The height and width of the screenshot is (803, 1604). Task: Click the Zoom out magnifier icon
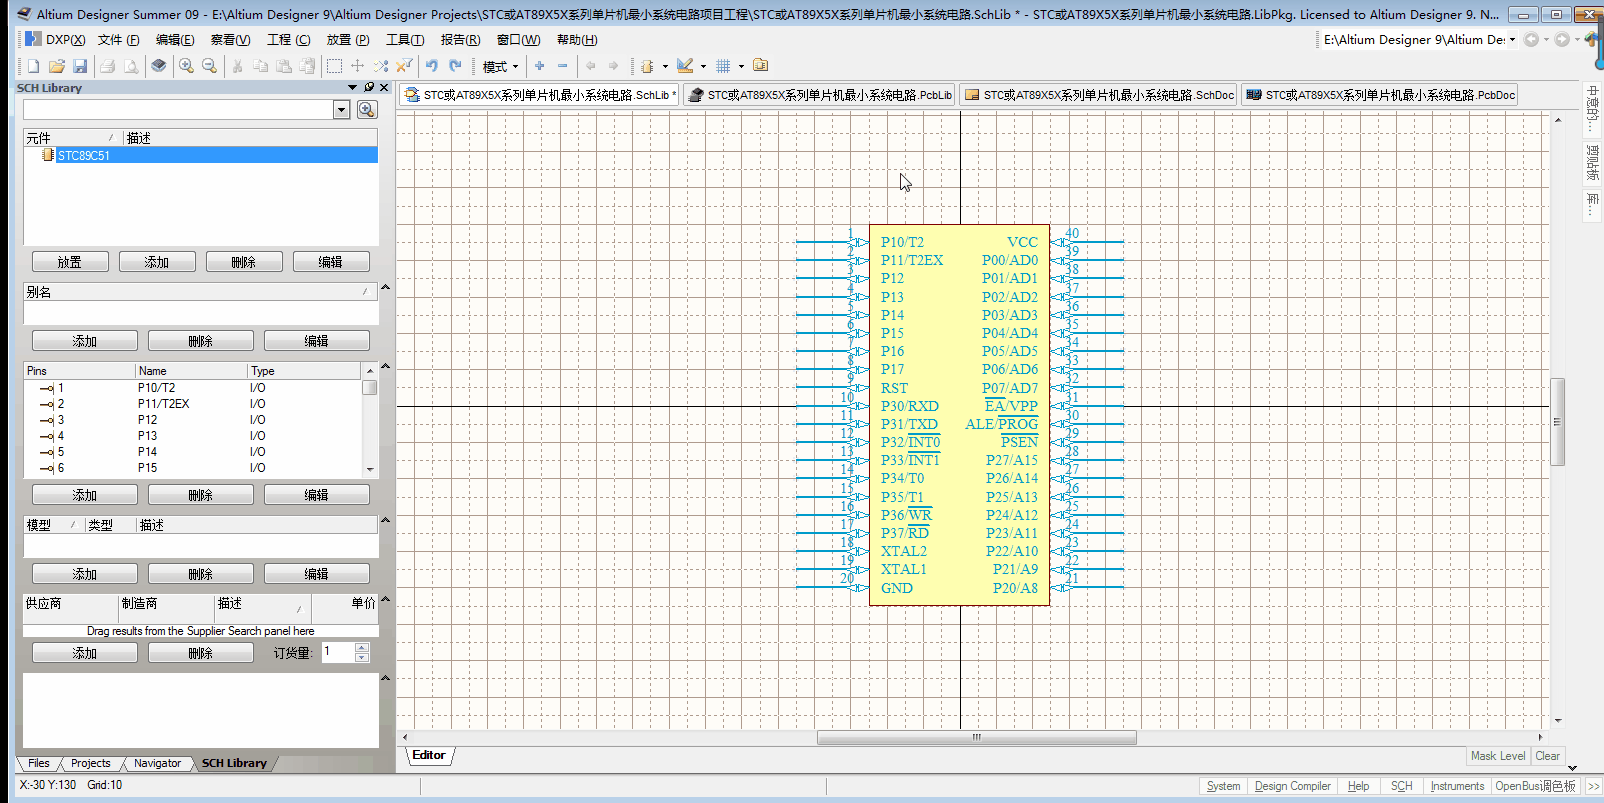coord(209,66)
